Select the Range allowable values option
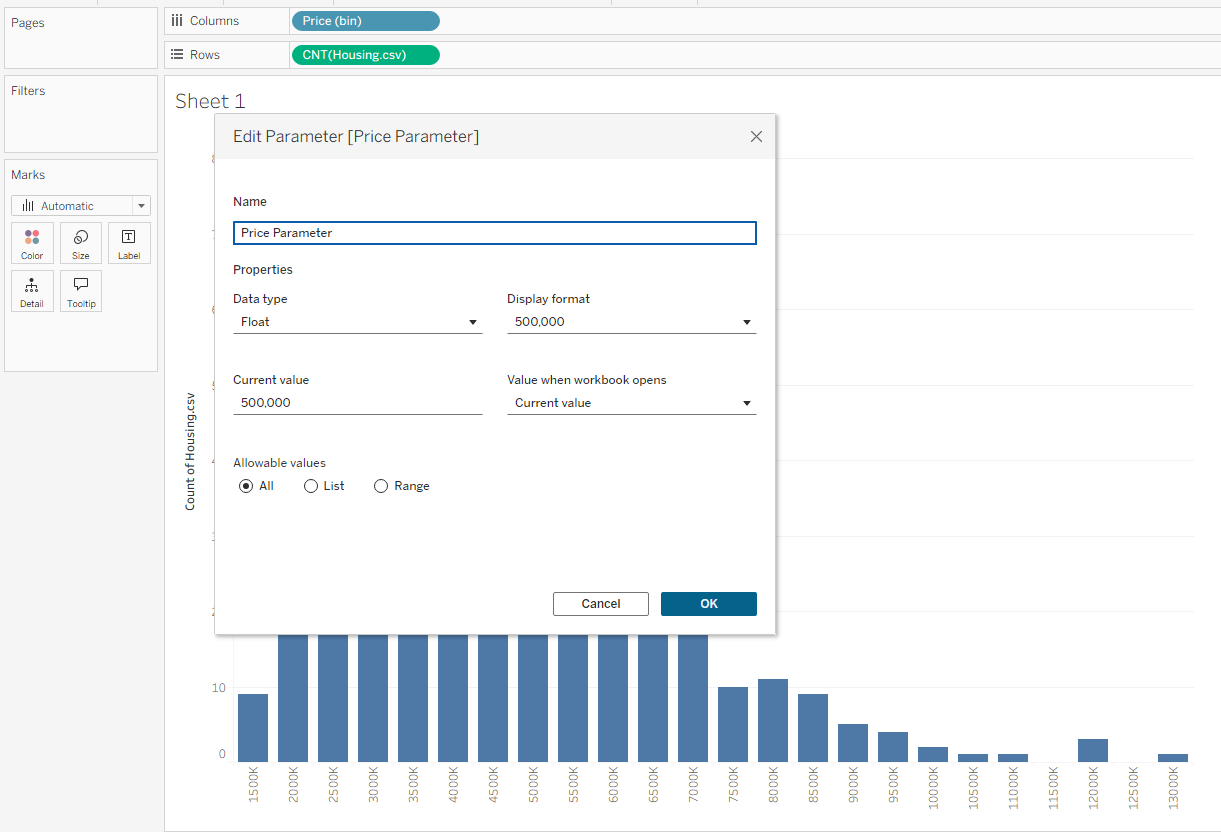 pos(381,486)
